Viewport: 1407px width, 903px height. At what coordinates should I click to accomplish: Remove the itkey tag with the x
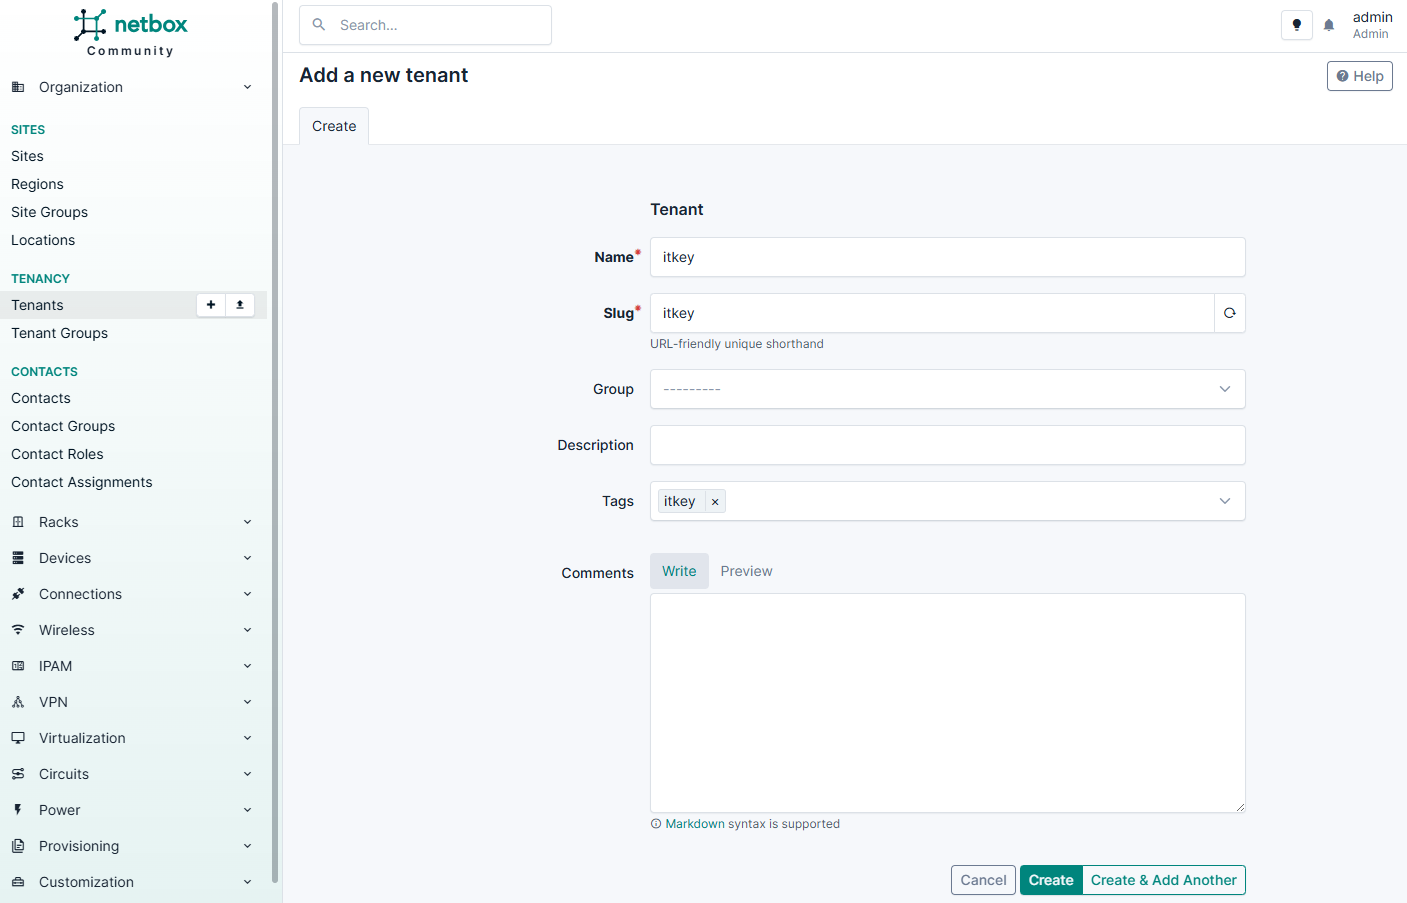(715, 502)
